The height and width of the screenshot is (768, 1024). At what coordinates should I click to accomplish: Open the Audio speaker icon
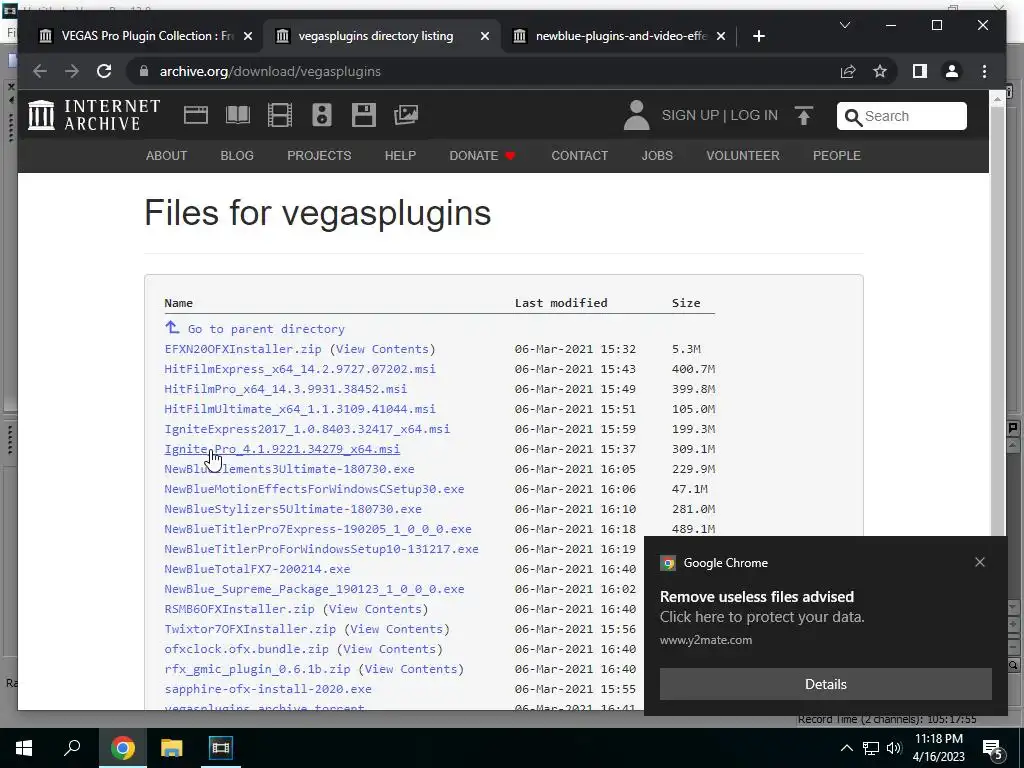(x=322, y=115)
